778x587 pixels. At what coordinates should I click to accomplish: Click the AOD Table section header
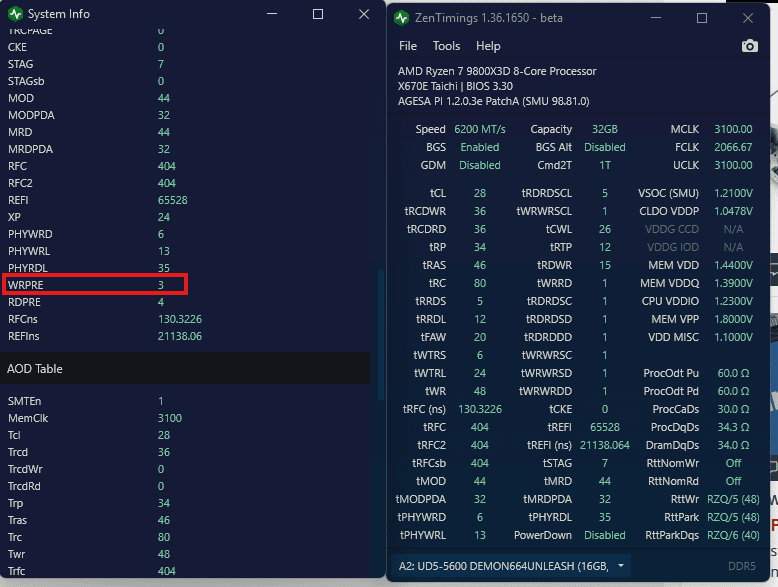coord(185,369)
